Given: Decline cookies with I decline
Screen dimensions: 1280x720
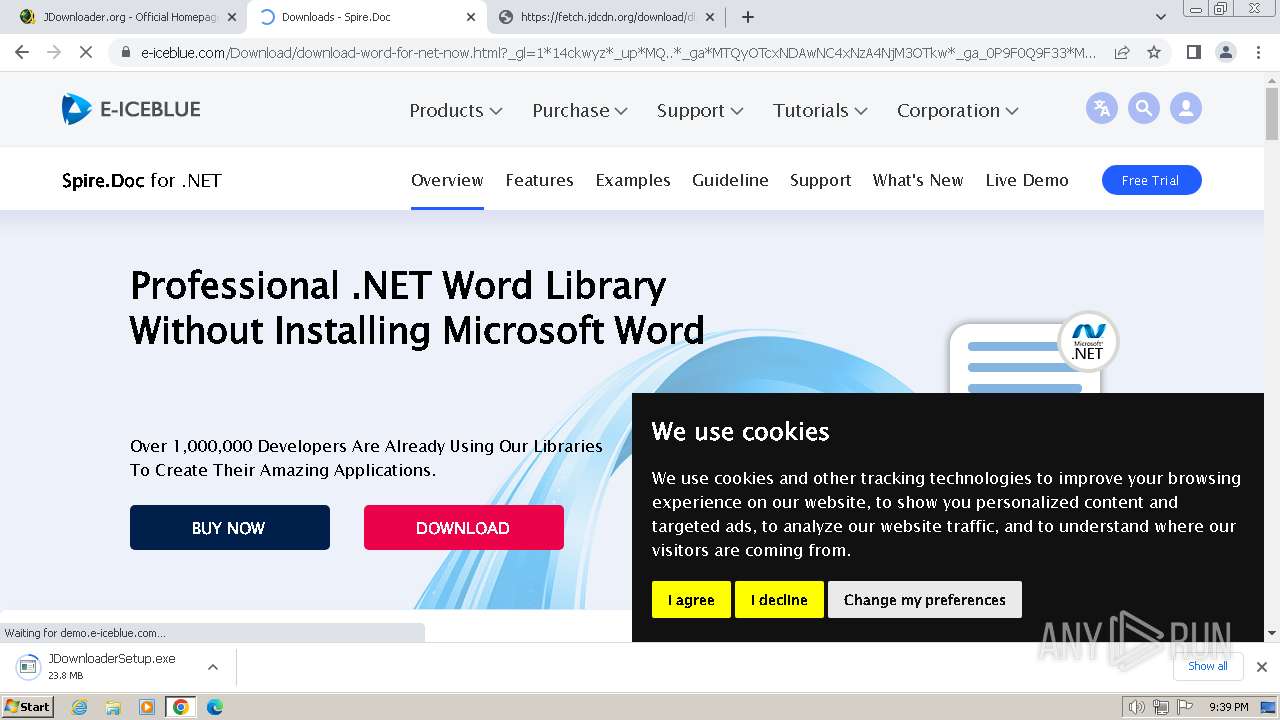Looking at the screenshot, I should point(779,600).
